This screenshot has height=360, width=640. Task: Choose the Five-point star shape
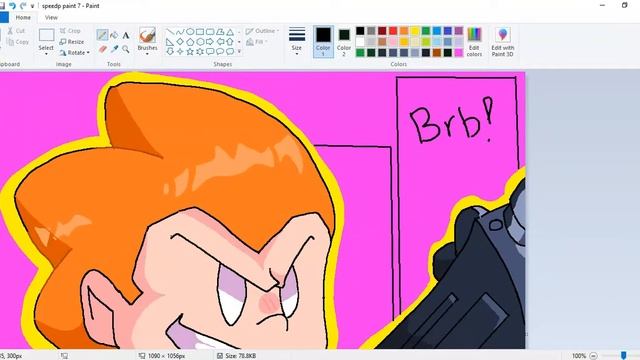click(x=190, y=51)
